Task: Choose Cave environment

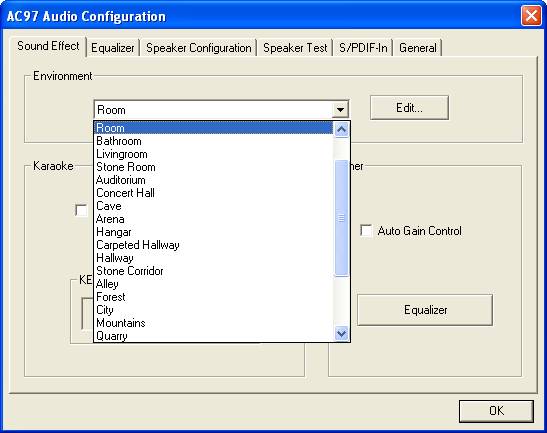Action: (214, 206)
